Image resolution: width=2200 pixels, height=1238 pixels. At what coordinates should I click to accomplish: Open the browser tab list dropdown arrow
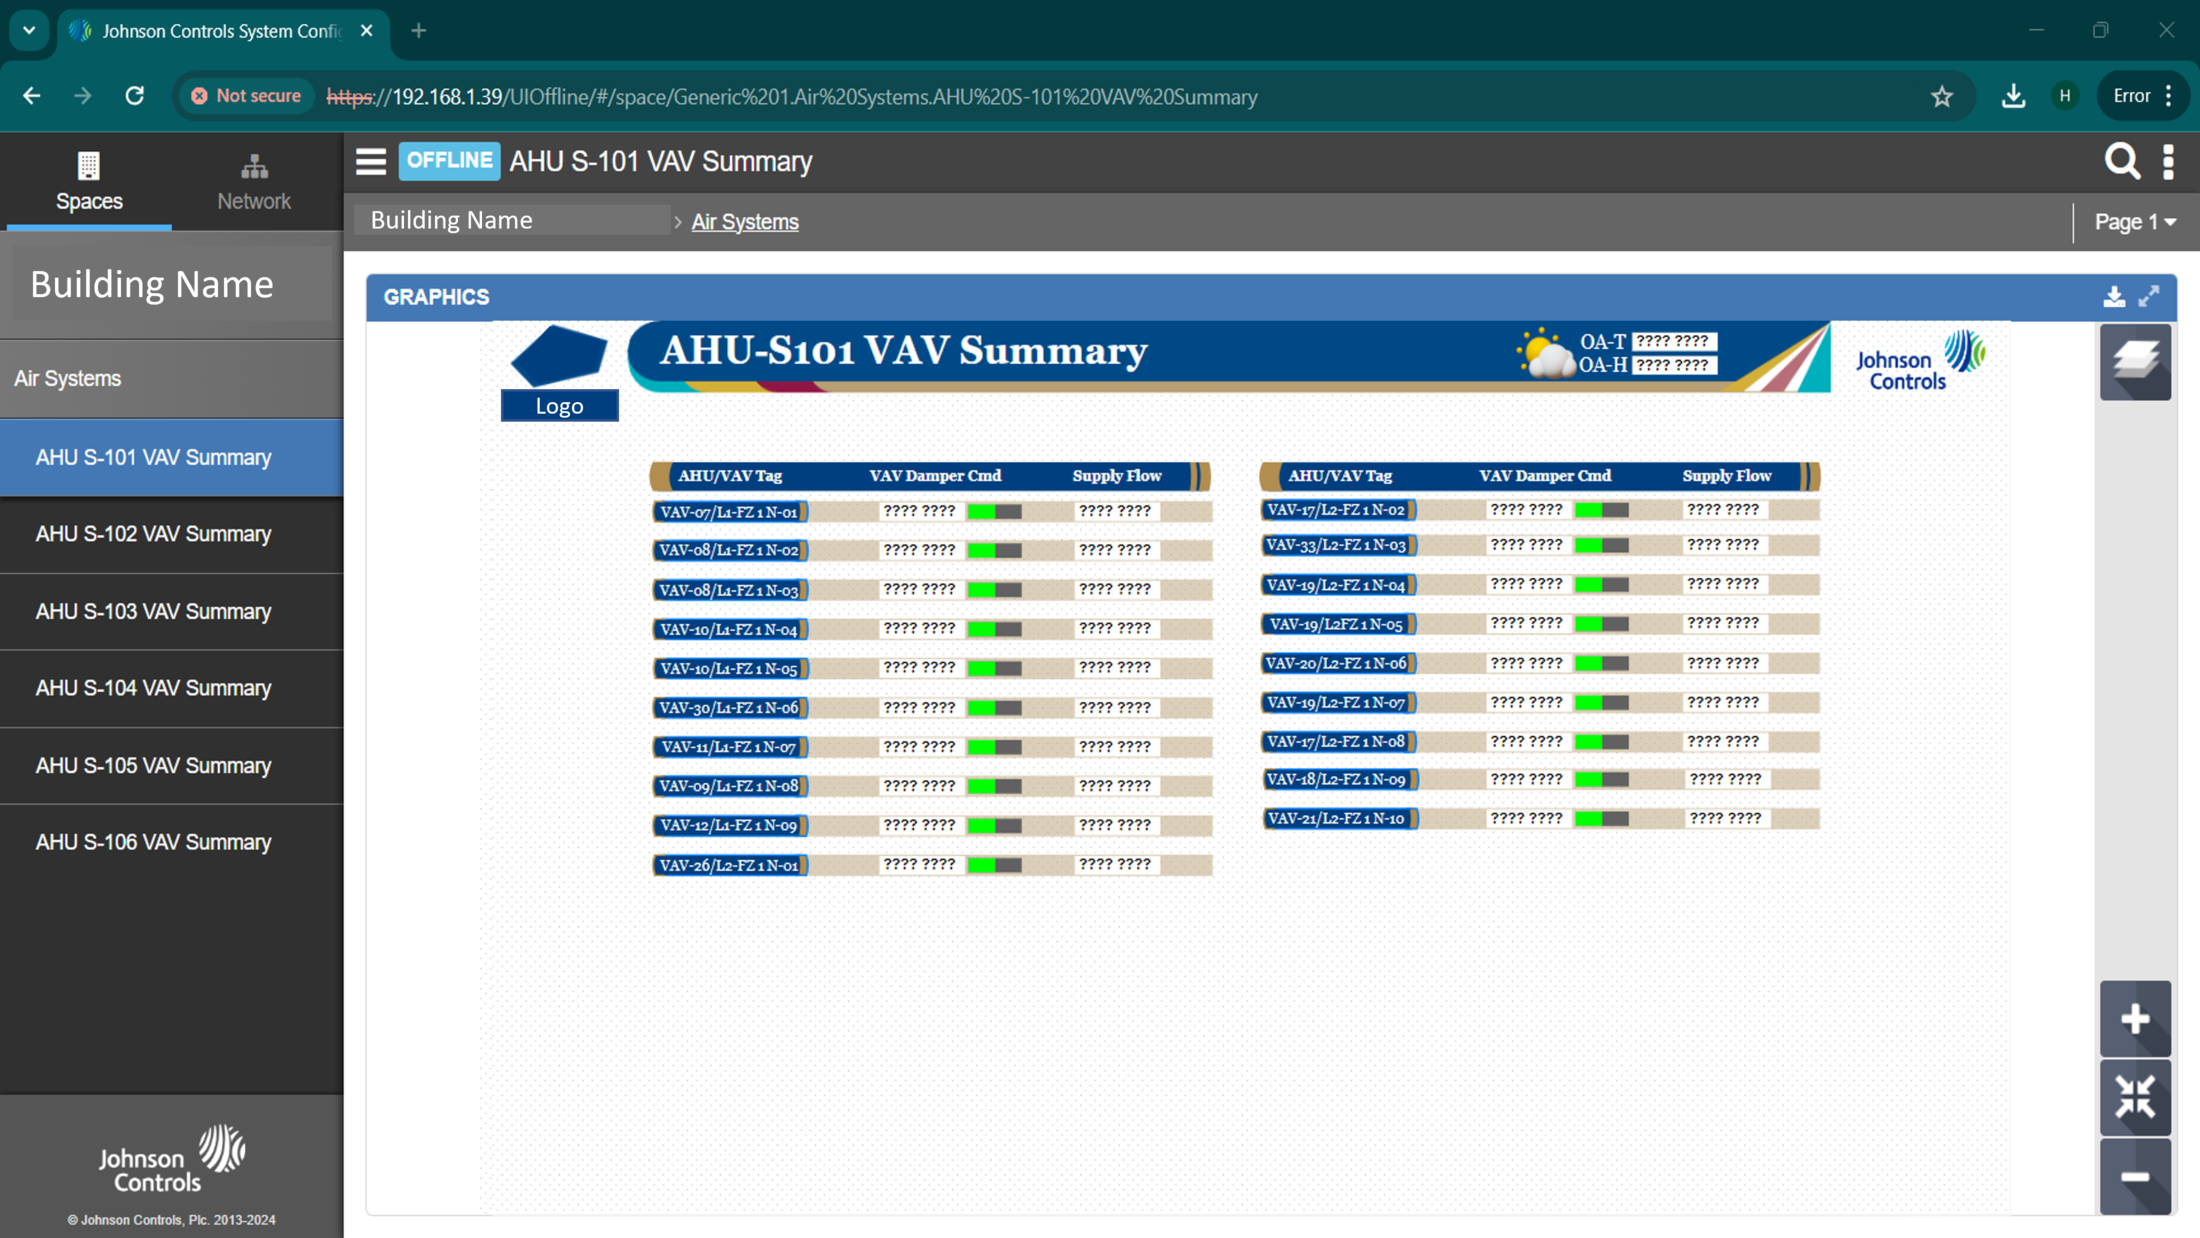point(29,31)
